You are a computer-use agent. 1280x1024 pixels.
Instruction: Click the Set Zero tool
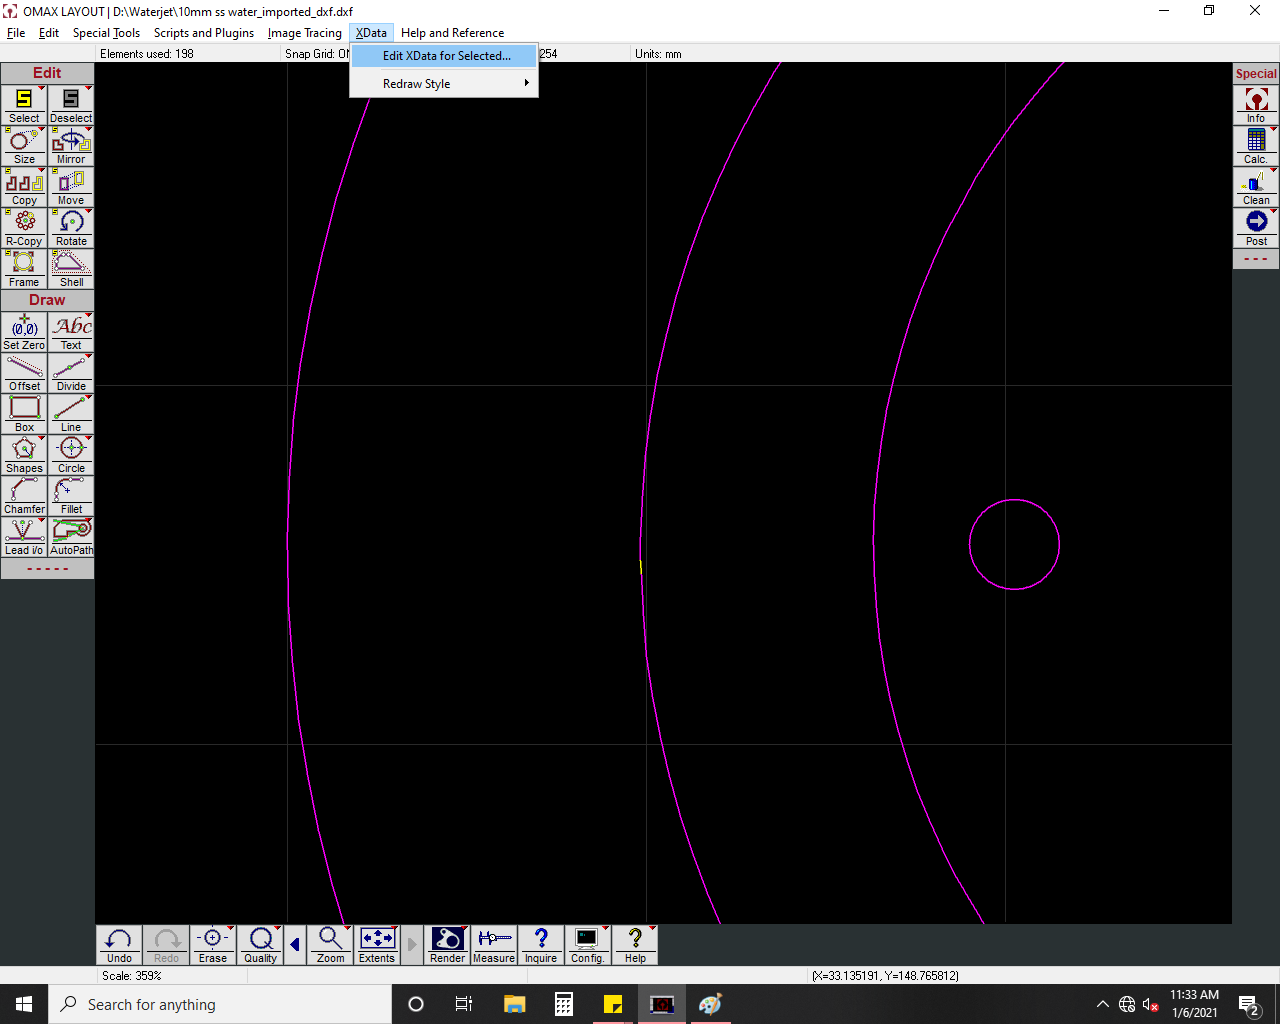[24, 332]
